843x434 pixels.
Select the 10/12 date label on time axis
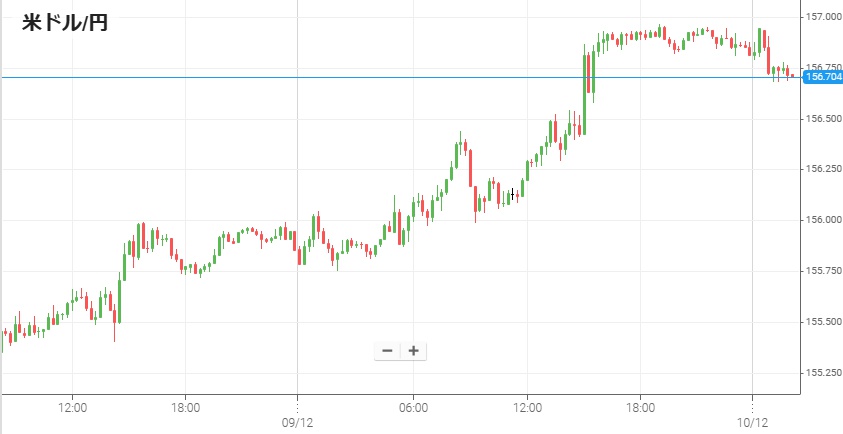752,423
